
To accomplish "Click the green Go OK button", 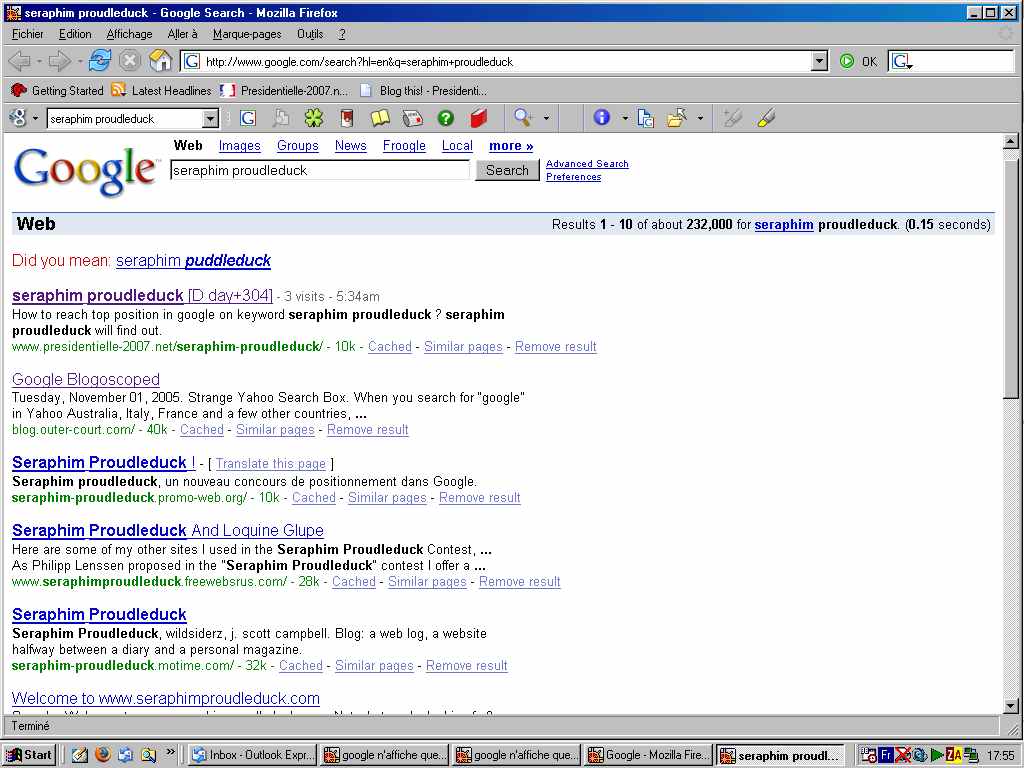I will [858, 61].
